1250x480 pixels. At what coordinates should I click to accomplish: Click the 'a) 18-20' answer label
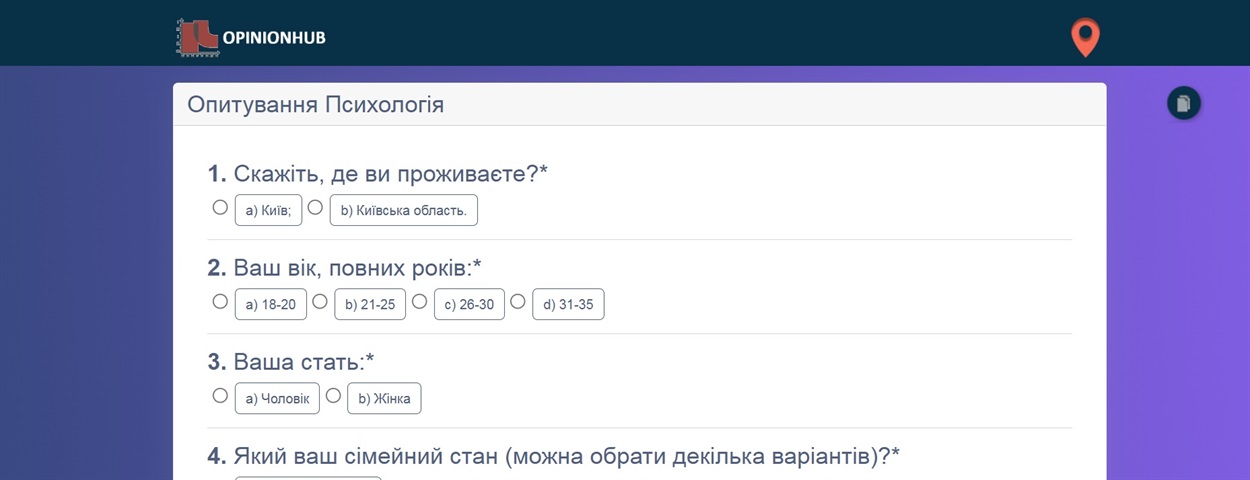pos(271,304)
